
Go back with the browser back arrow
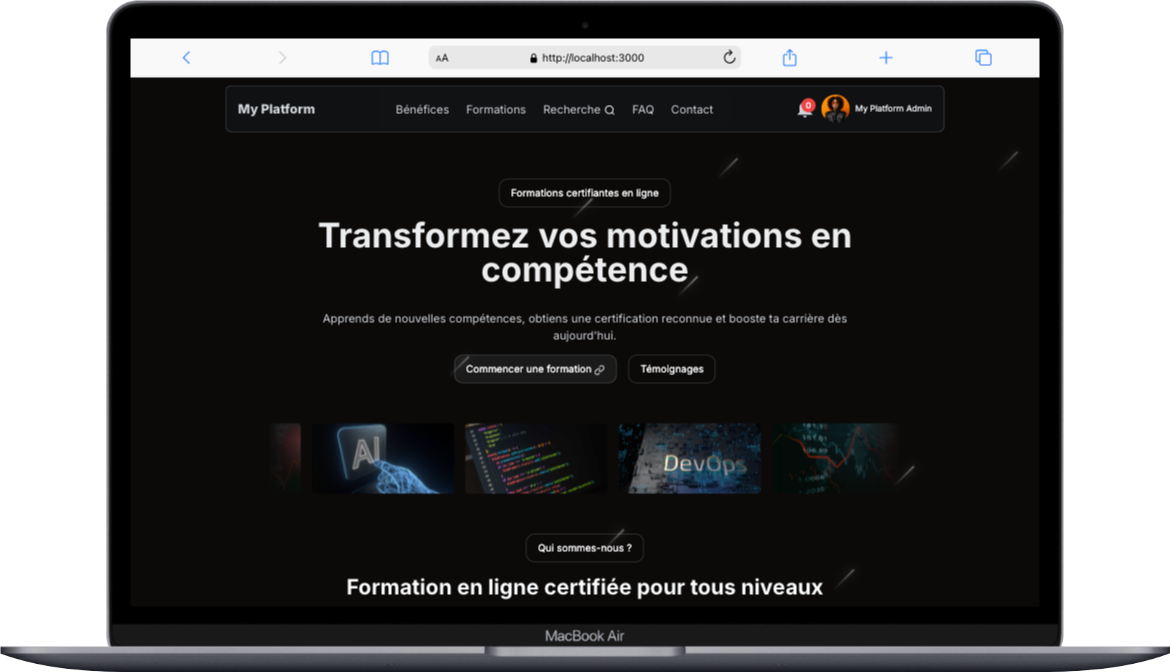coord(187,57)
